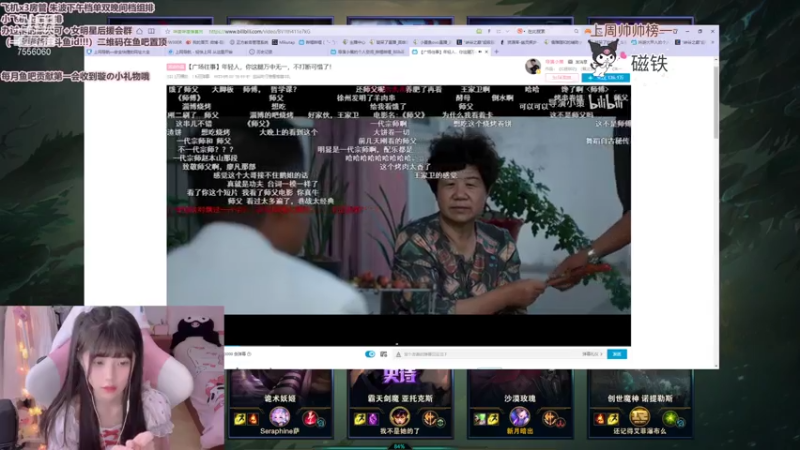The width and height of the screenshot is (800, 450).
Task: Click secondary rune icon on 诡术妖姬 card
Action: pyautogui.click(x=321, y=422)
